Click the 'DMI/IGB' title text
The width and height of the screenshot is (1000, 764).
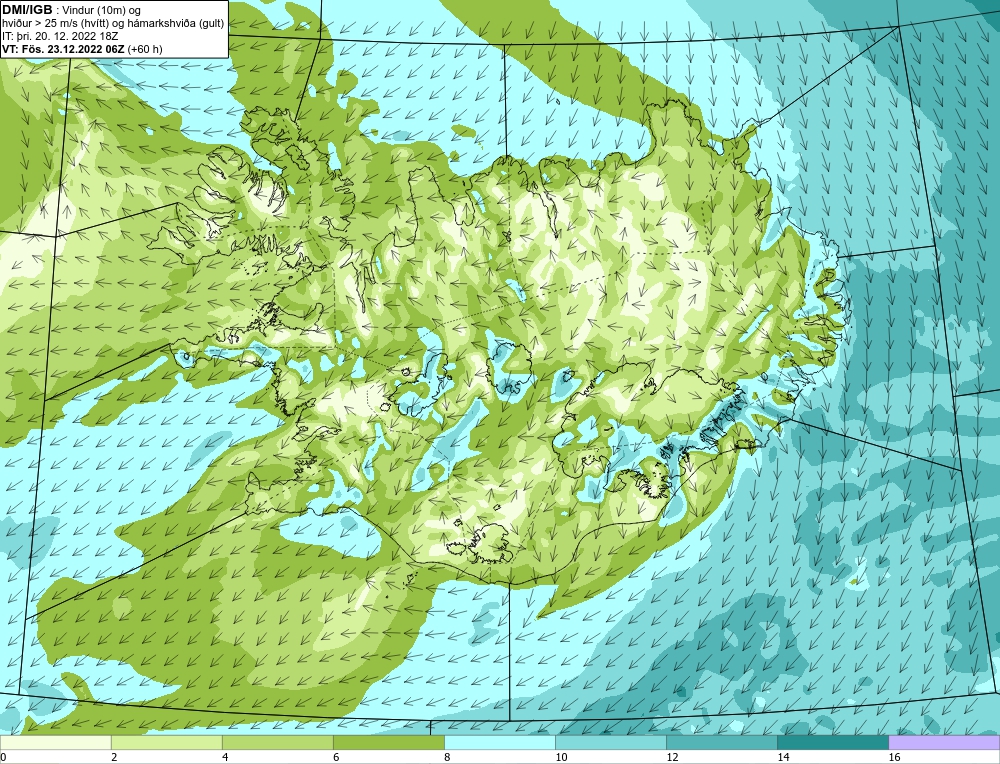pos(26,10)
